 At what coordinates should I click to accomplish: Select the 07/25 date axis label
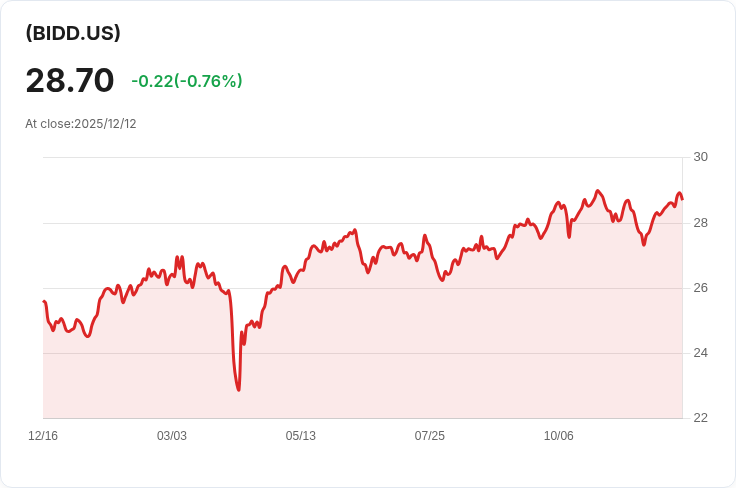click(x=430, y=436)
